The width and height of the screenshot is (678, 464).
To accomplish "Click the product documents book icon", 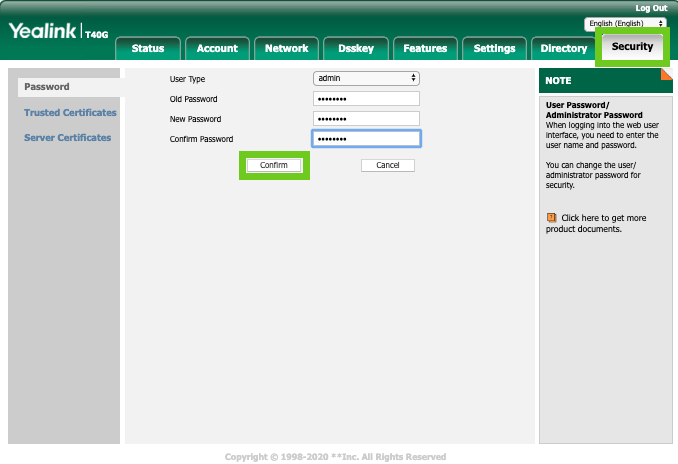I will [551, 217].
